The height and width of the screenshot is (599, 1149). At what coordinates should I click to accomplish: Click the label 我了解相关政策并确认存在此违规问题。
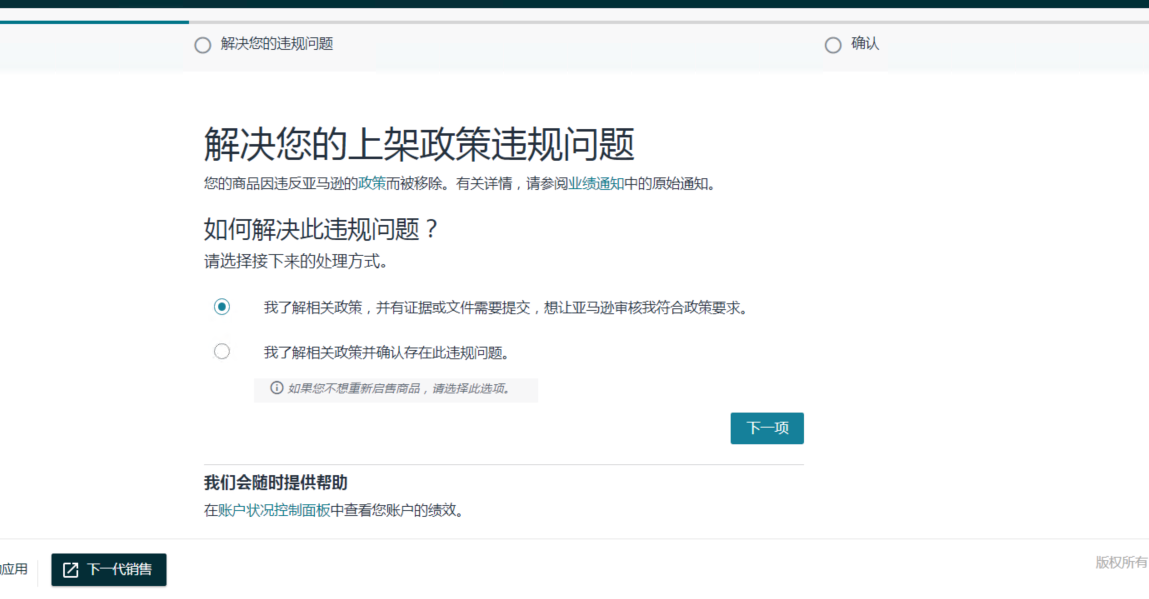click(x=388, y=353)
